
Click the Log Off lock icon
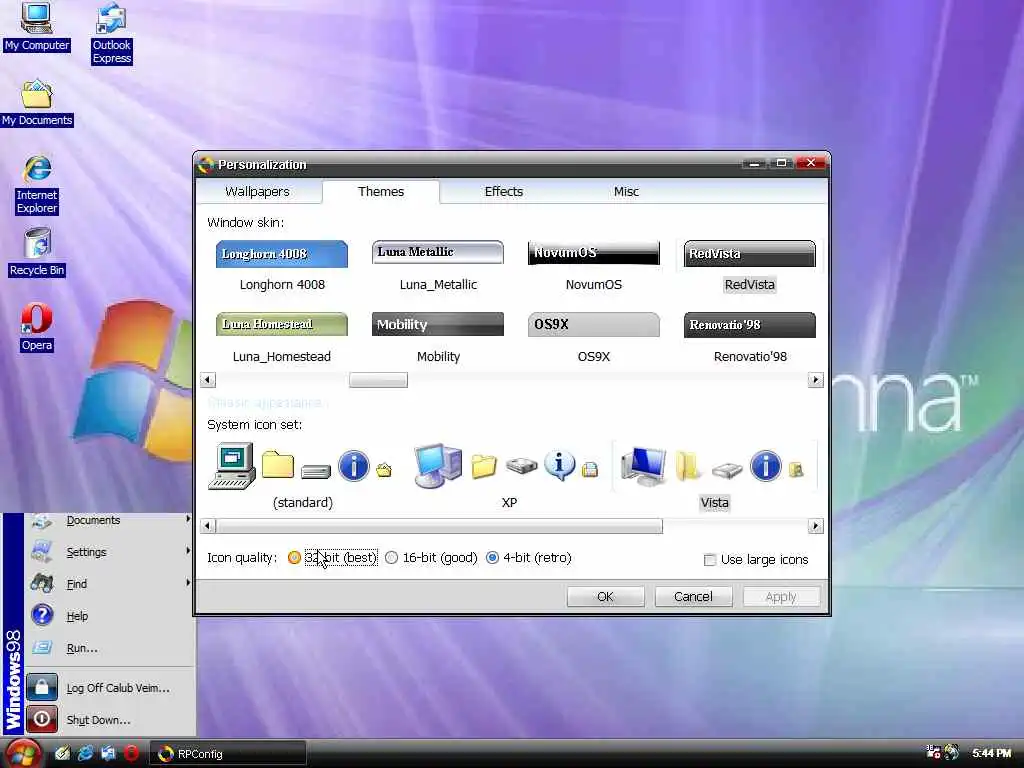pyautogui.click(x=42, y=687)
